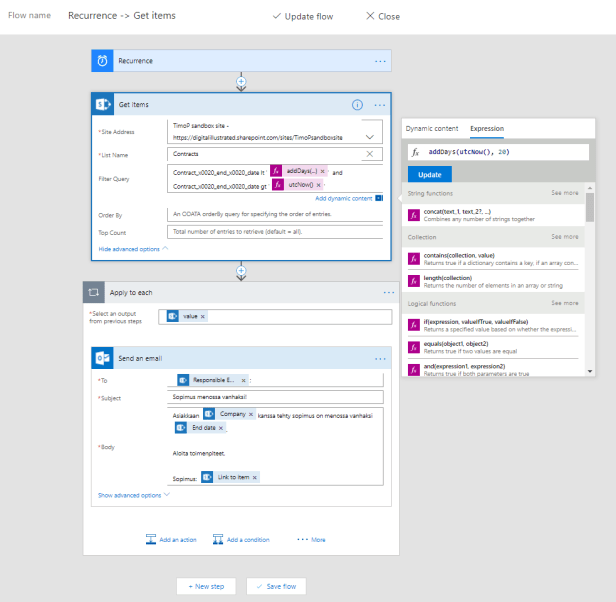This screenshot has width=616, height=602.
Task: Click See more for String functions
Action: pyautogui.click(x=564, y=192)
